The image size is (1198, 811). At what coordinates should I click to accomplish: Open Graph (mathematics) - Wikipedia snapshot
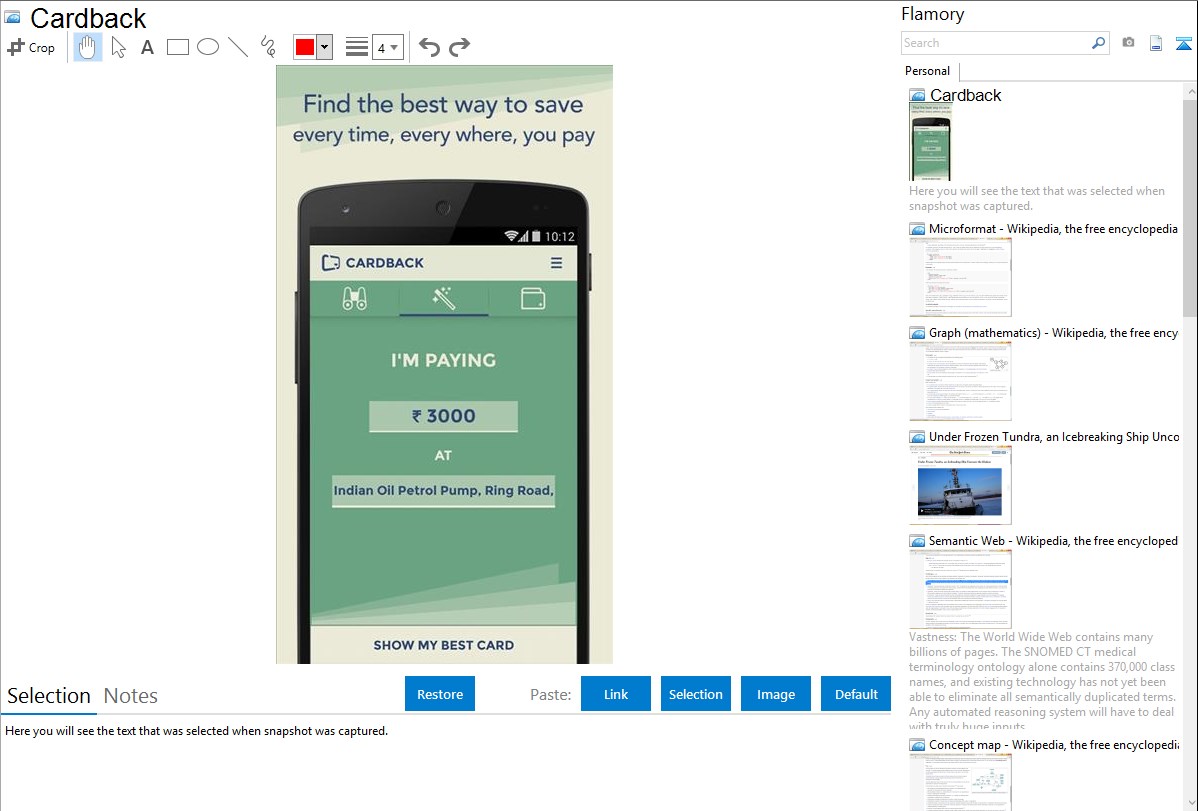tap(1053, 333)
